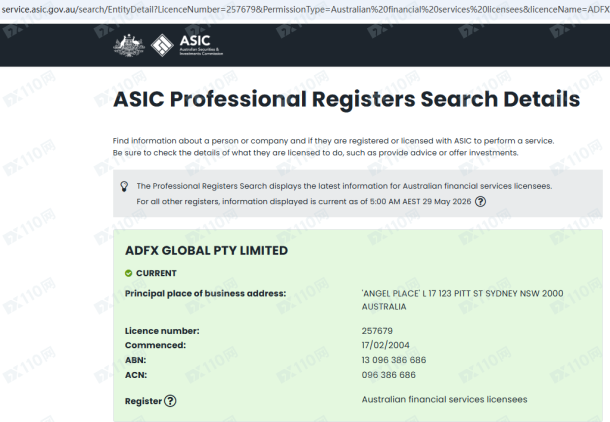Open the help icon next to Register
Screen dimensions: 610x422
(170, 401)
